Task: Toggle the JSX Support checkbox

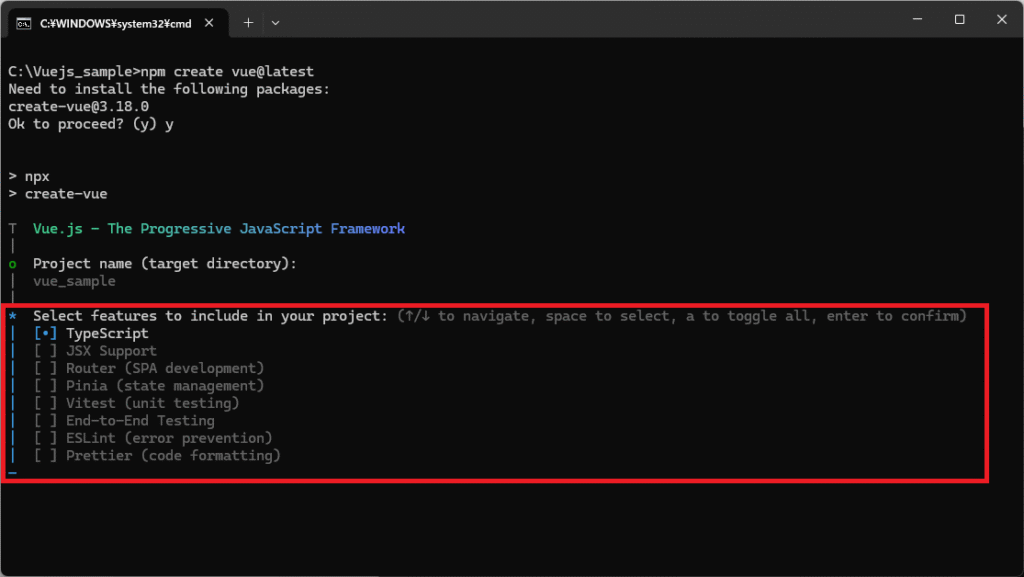Action: pos(46,351)
